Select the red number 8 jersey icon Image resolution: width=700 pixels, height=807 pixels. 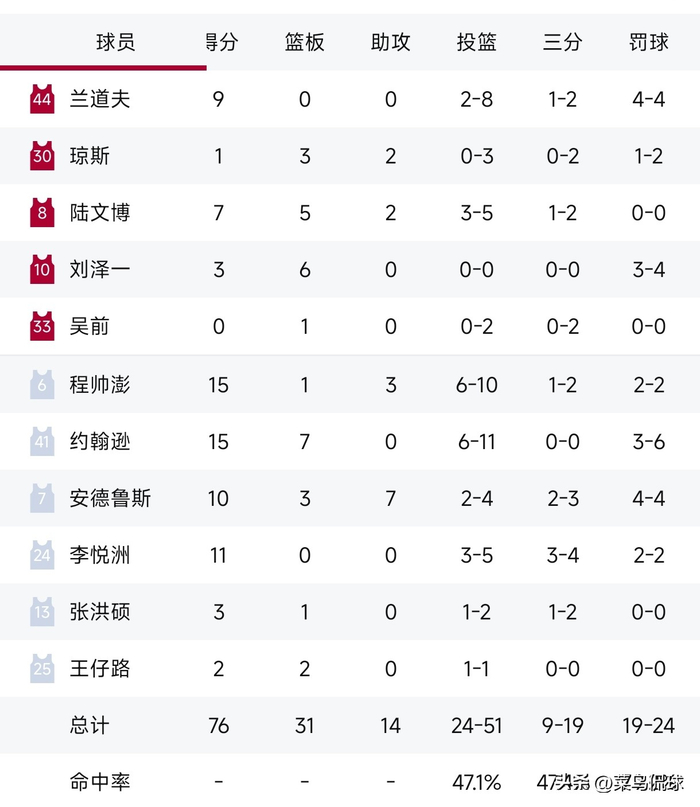point(42,213)
